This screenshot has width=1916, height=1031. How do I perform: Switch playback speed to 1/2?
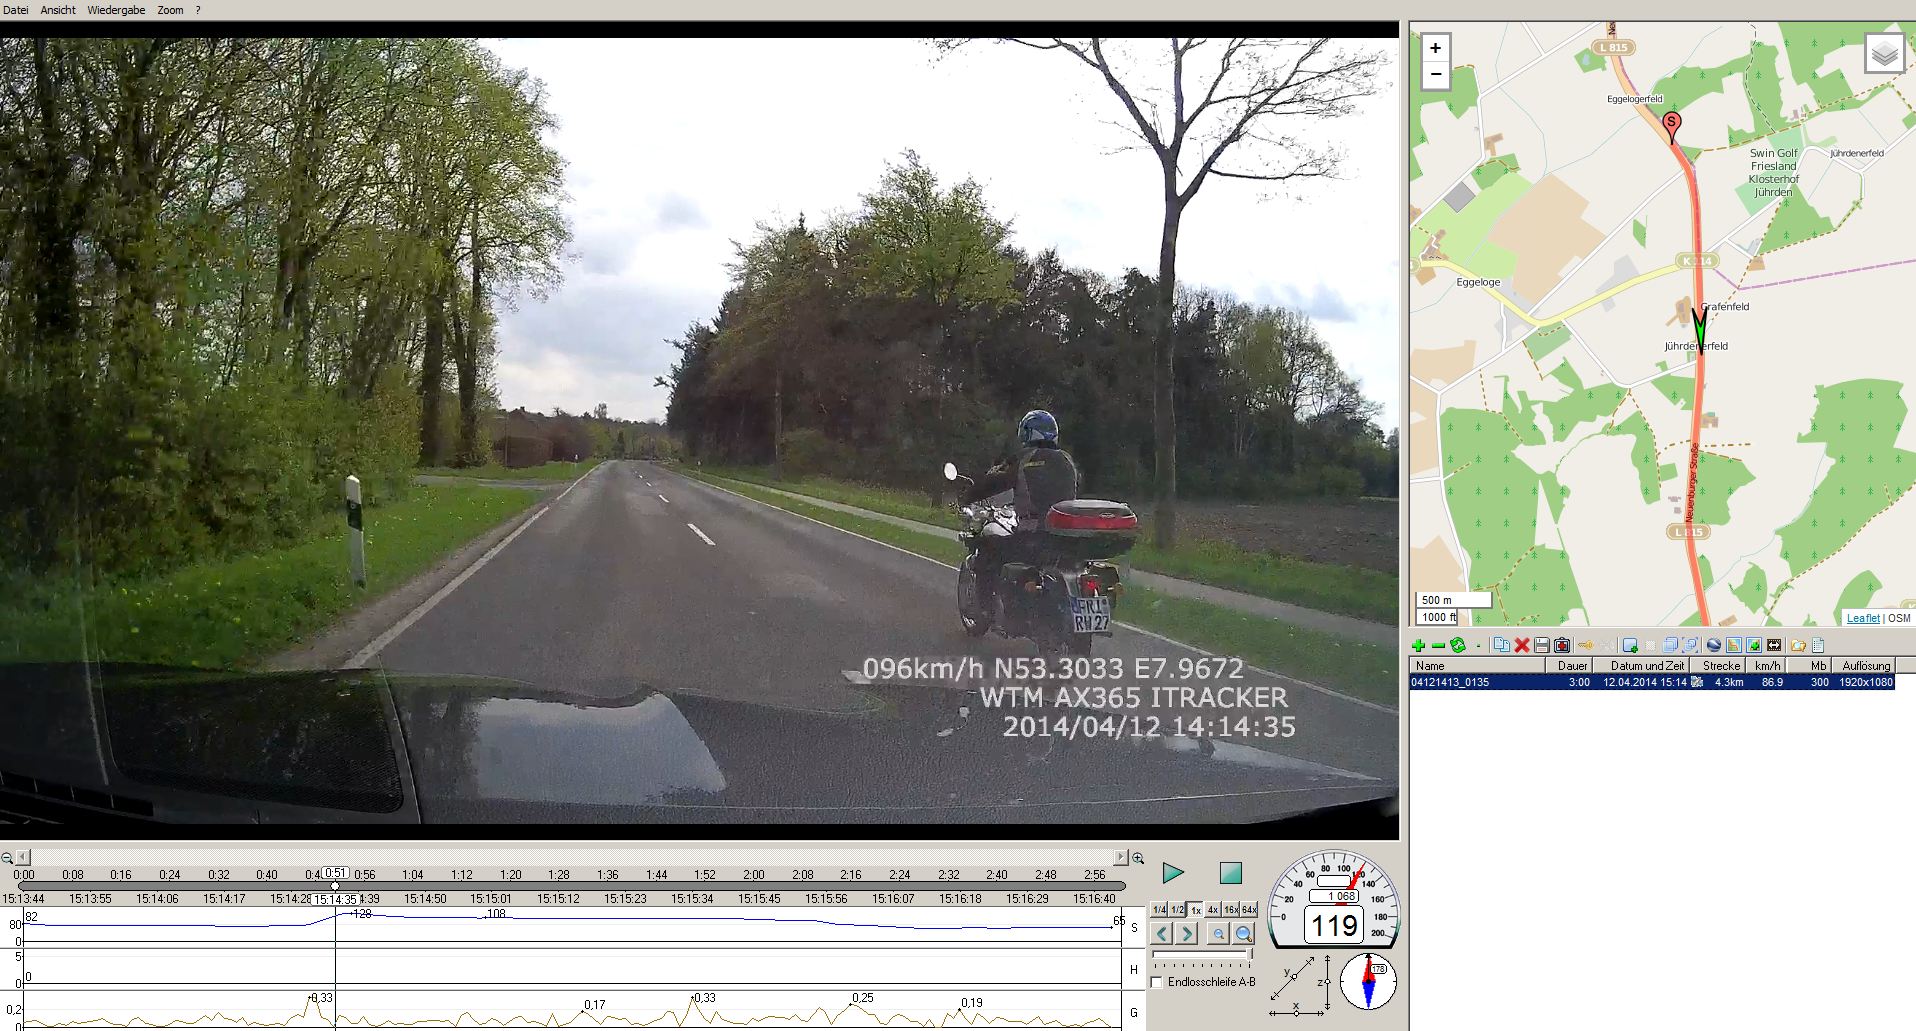point(1177,910)
